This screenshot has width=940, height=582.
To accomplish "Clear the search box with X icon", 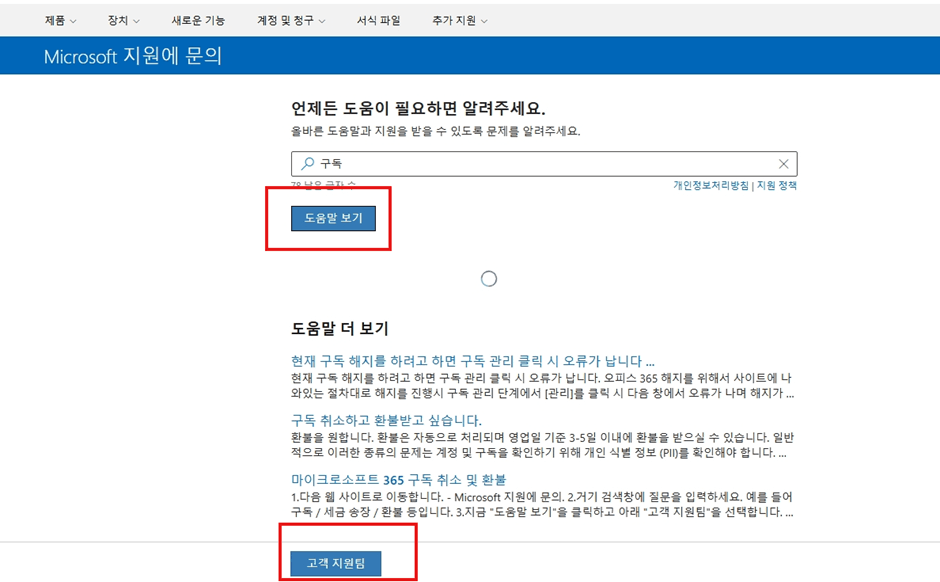I will point(783,164).
